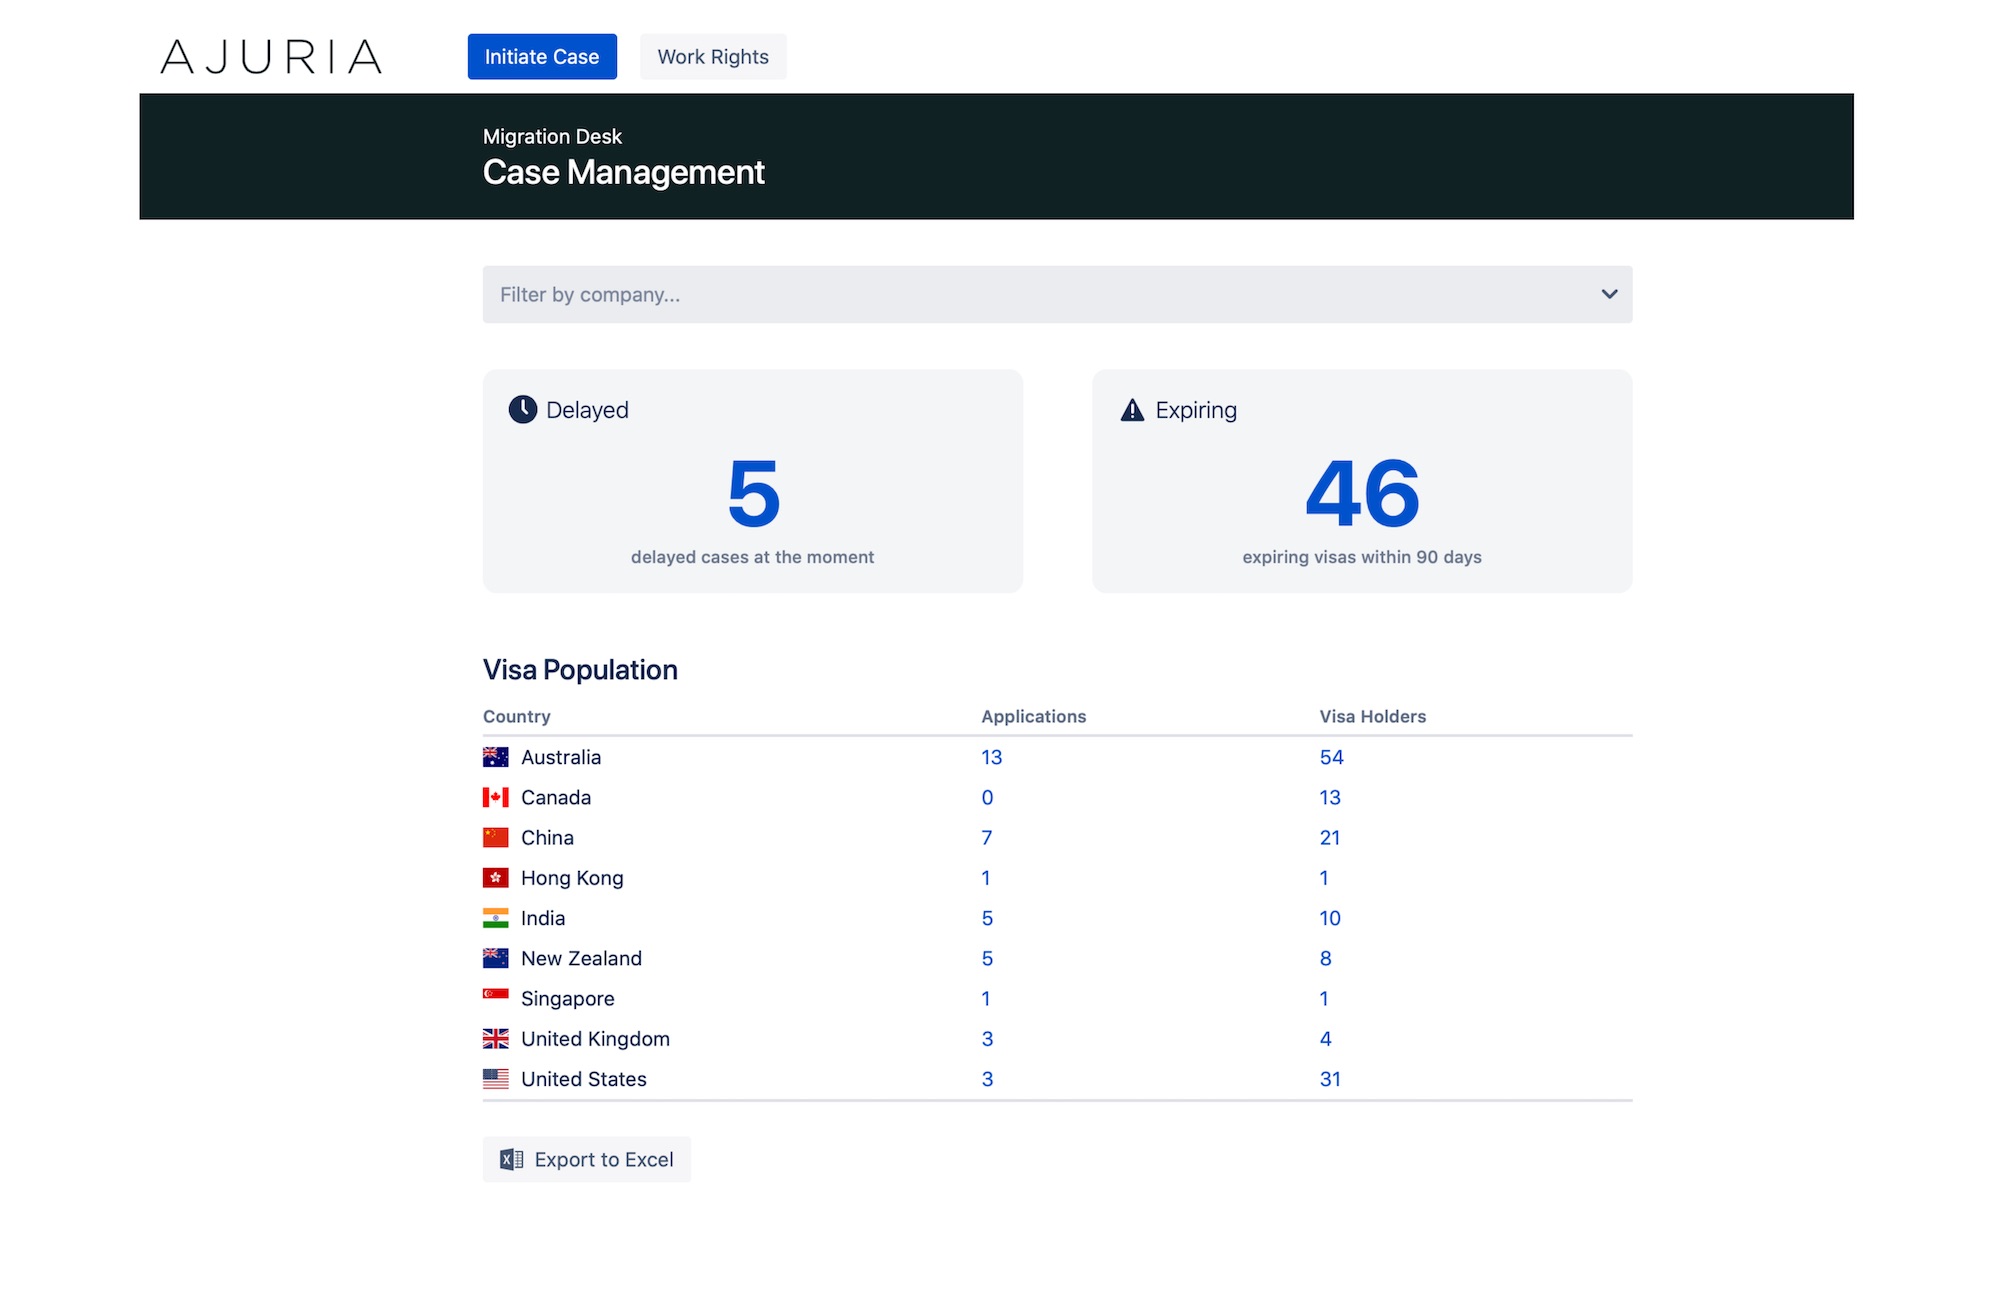Image resolution: width=2000 pixels, height=1293 pixels.
Task: Open the 46 expiring visas count
Action: tap(1362, 493)
